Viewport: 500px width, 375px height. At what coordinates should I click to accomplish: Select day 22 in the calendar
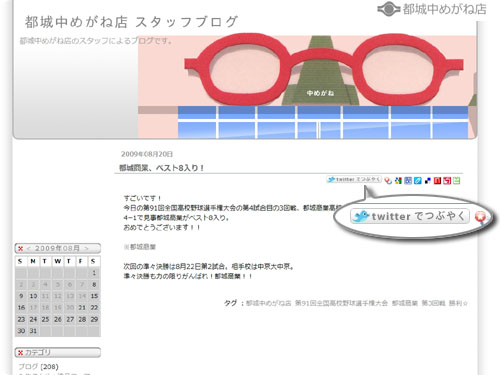(x=94, y=308)
